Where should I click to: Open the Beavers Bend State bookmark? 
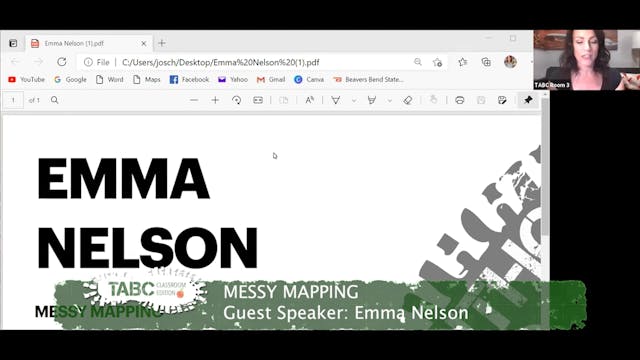369,80
